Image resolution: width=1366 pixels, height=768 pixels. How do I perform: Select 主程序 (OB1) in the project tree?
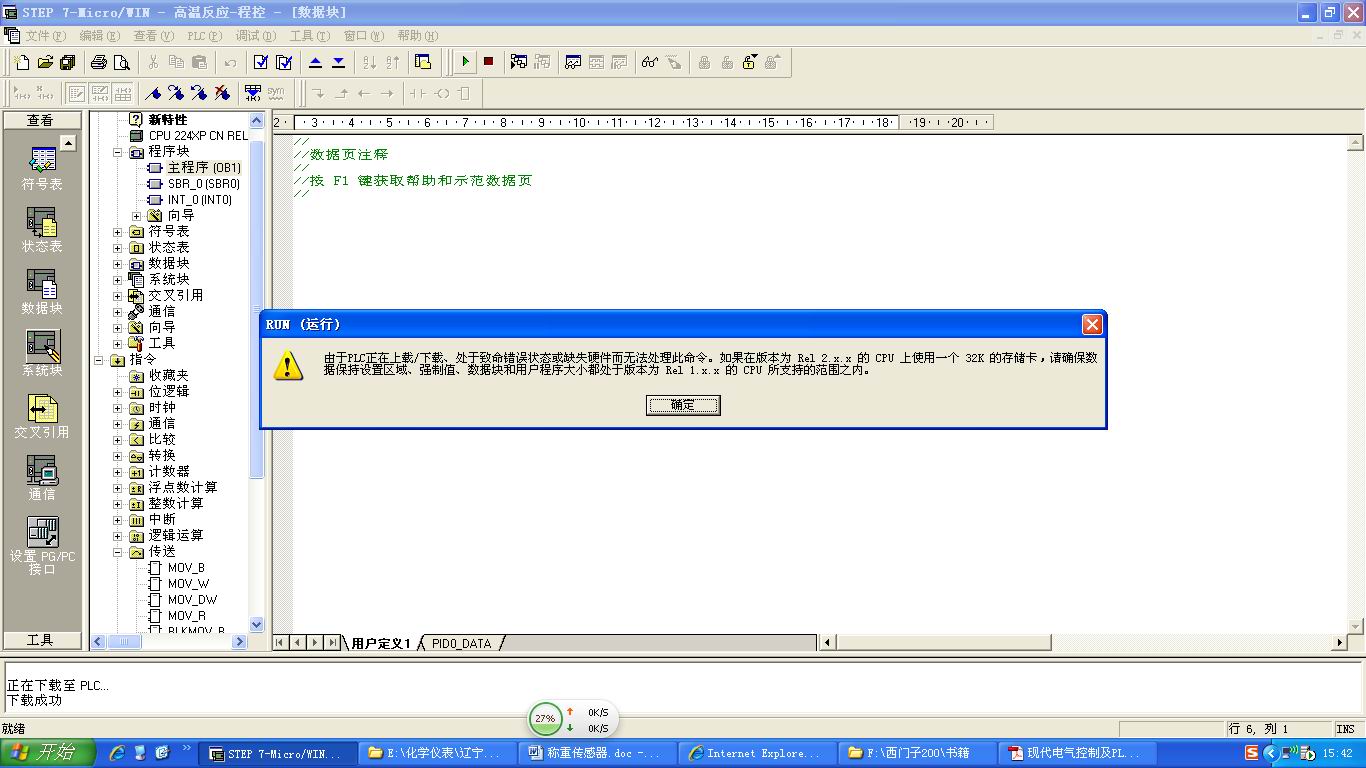point(204,168)
